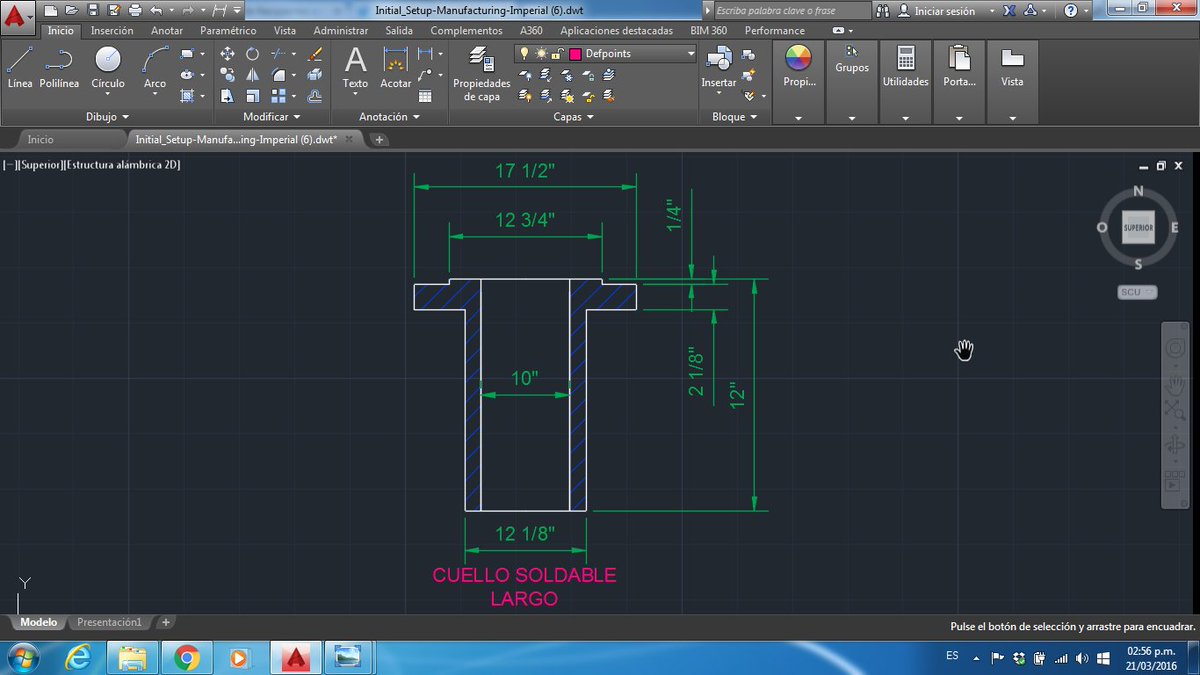Viewport: 1200px width, 675px height.
Task: Toggle the layer lightbulb on/off icon
Action: click(x=524, y=53)
